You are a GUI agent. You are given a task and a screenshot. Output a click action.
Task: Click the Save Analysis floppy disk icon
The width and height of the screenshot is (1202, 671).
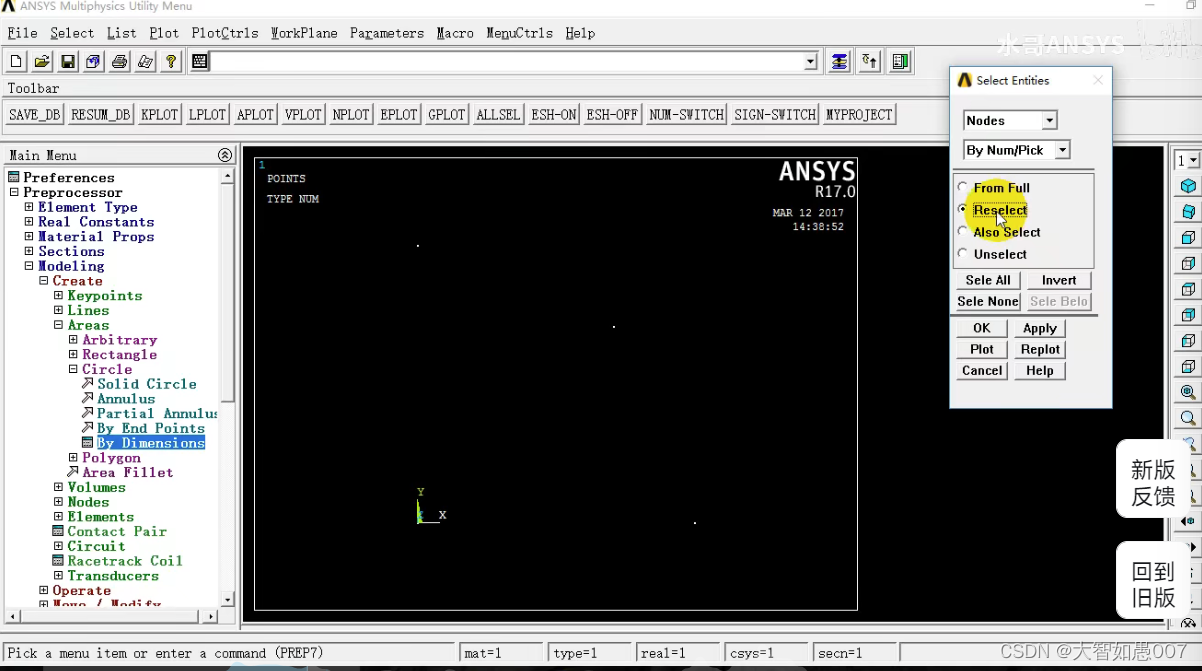[x=68, y=62]
